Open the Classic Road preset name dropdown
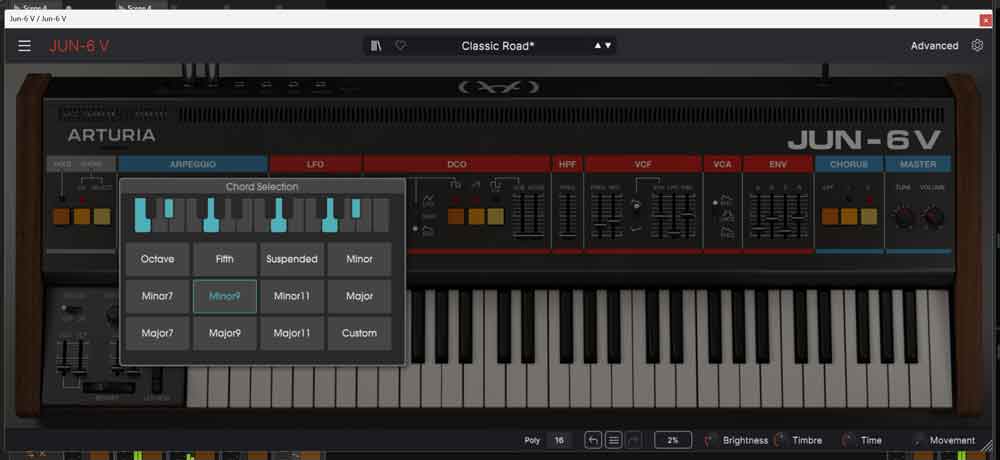The image size is (1000, 460). tap(497, 46)
